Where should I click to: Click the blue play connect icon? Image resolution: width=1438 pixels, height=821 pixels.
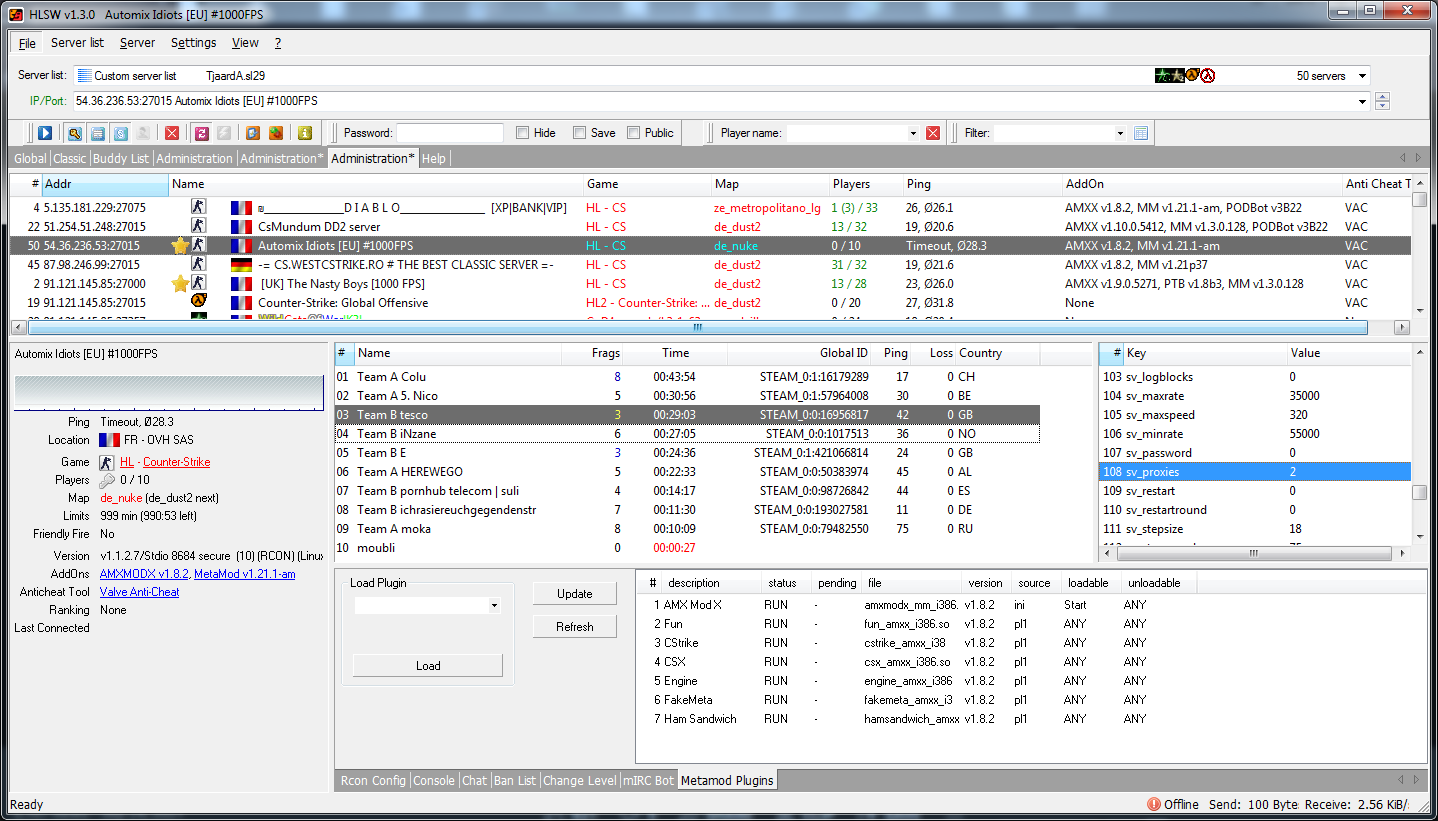click(x=45, y=132)
